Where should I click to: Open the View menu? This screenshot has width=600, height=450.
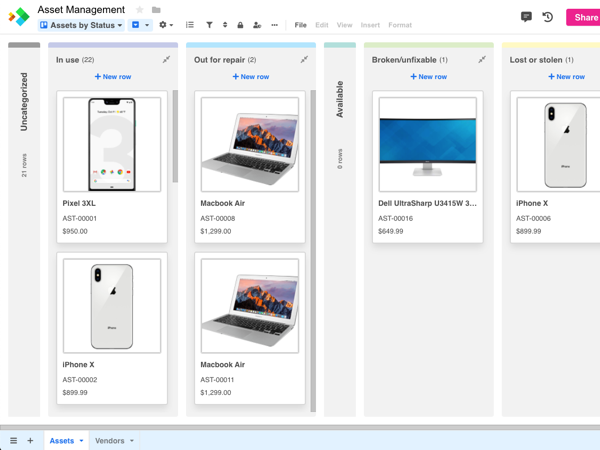click(344, 25)
